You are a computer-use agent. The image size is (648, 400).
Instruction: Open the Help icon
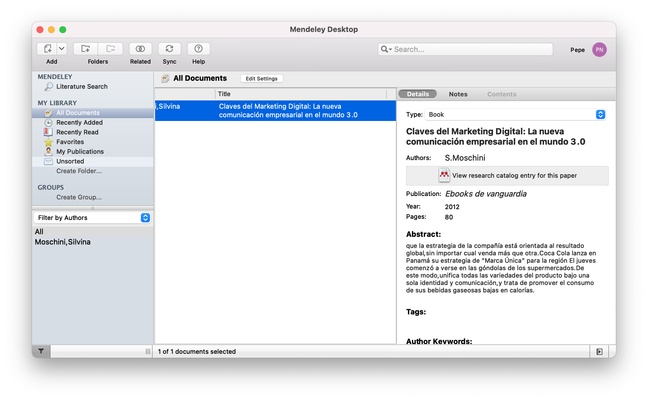[x=198, y=49]
